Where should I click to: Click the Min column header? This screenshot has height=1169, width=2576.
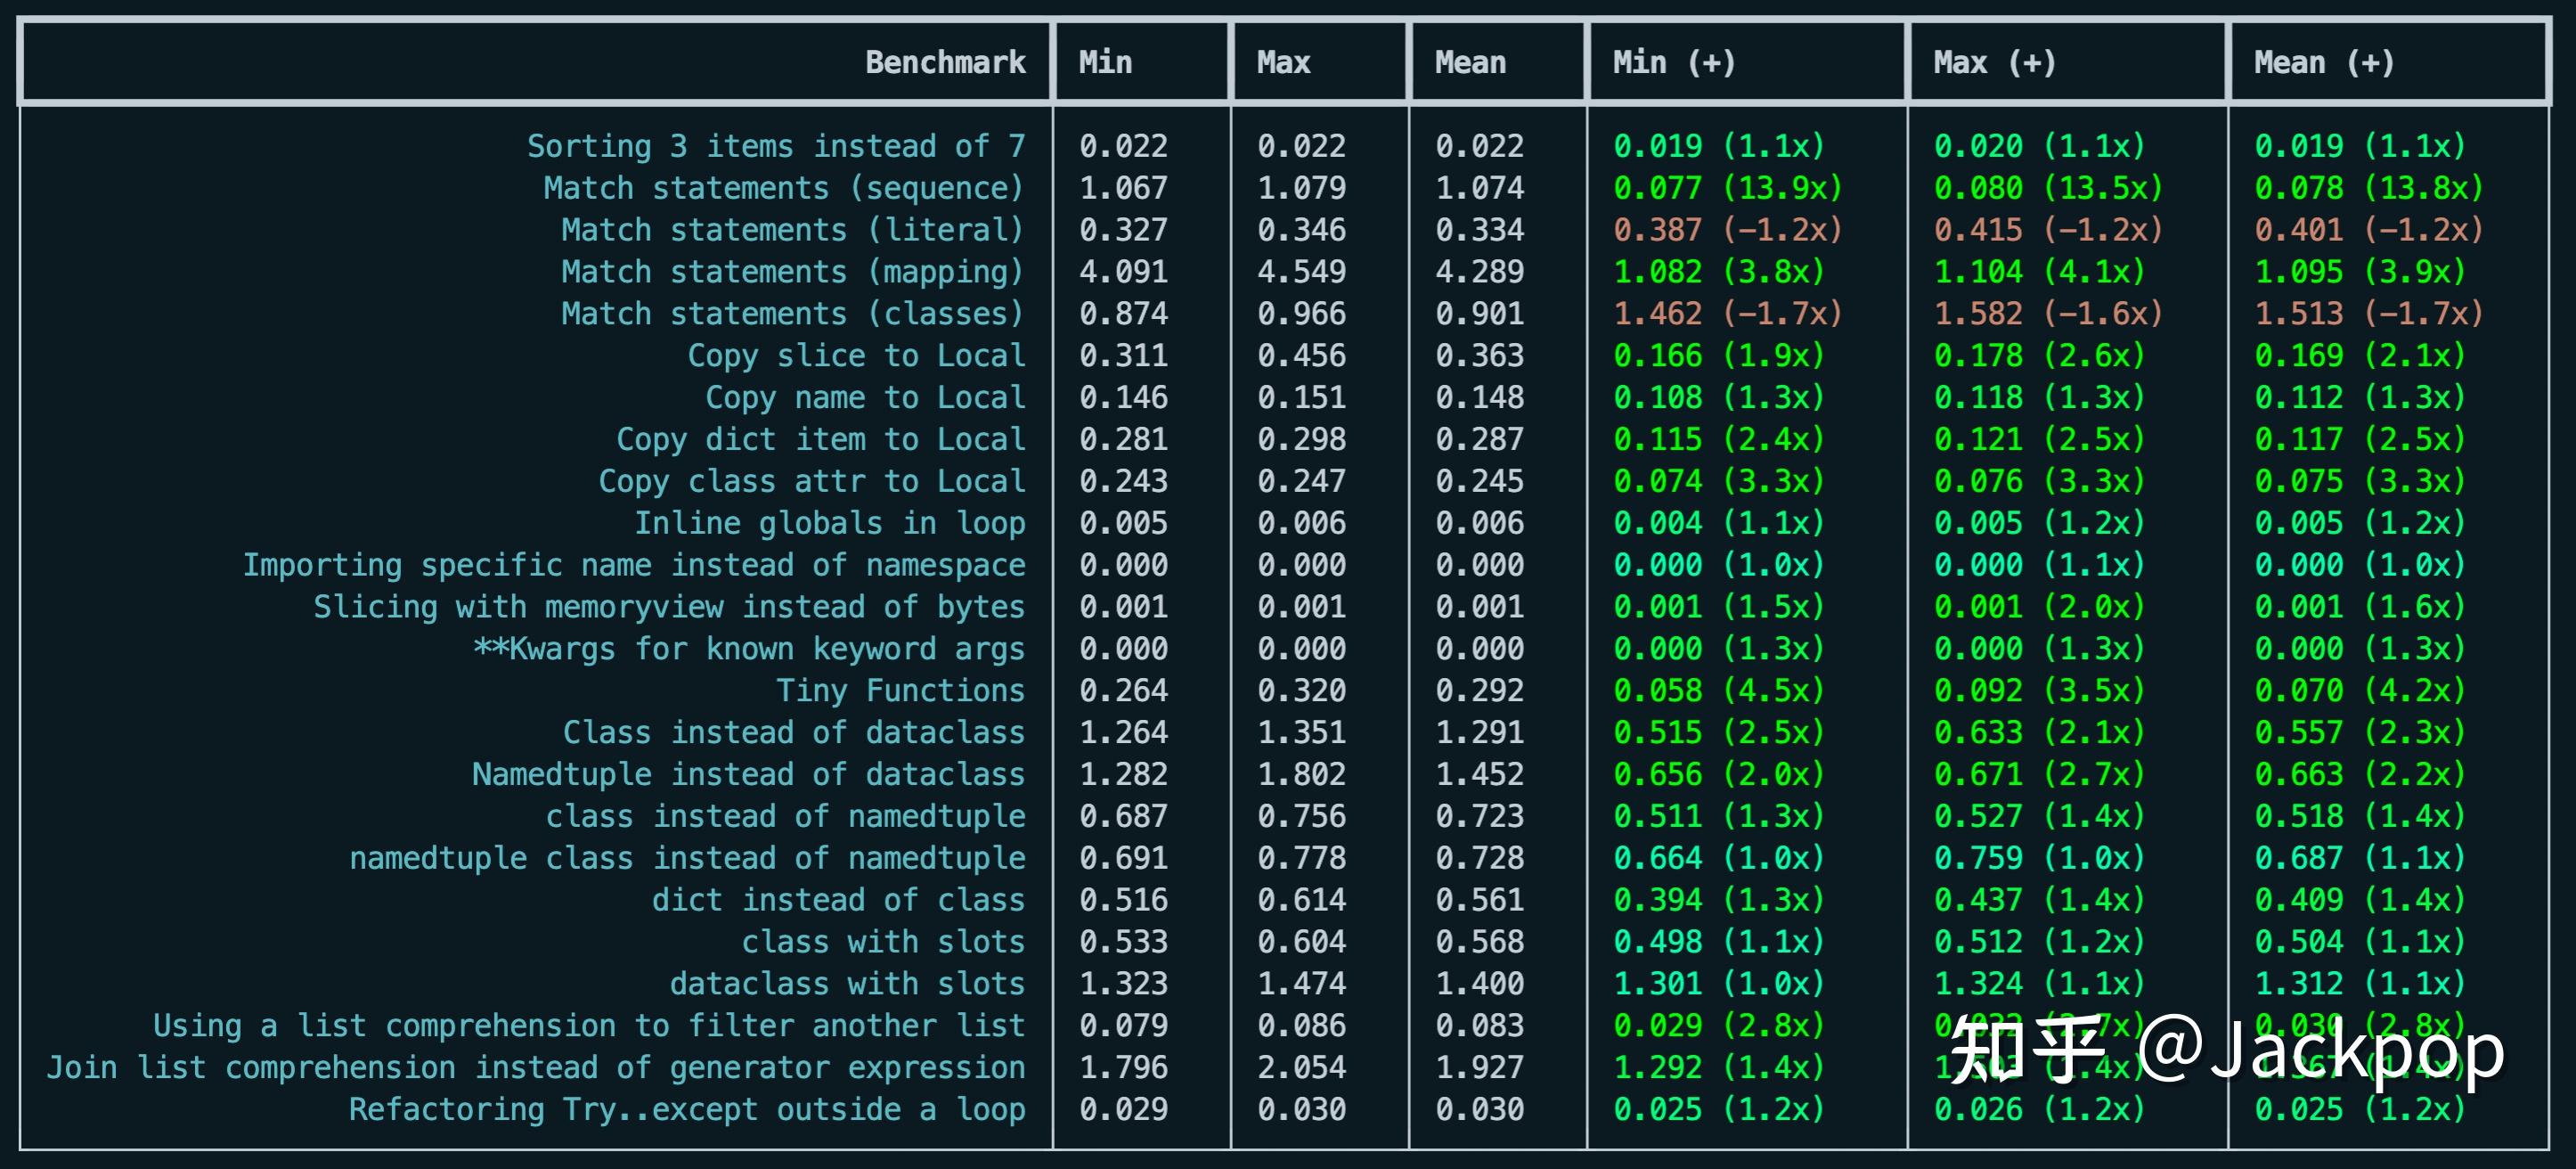1105,62
